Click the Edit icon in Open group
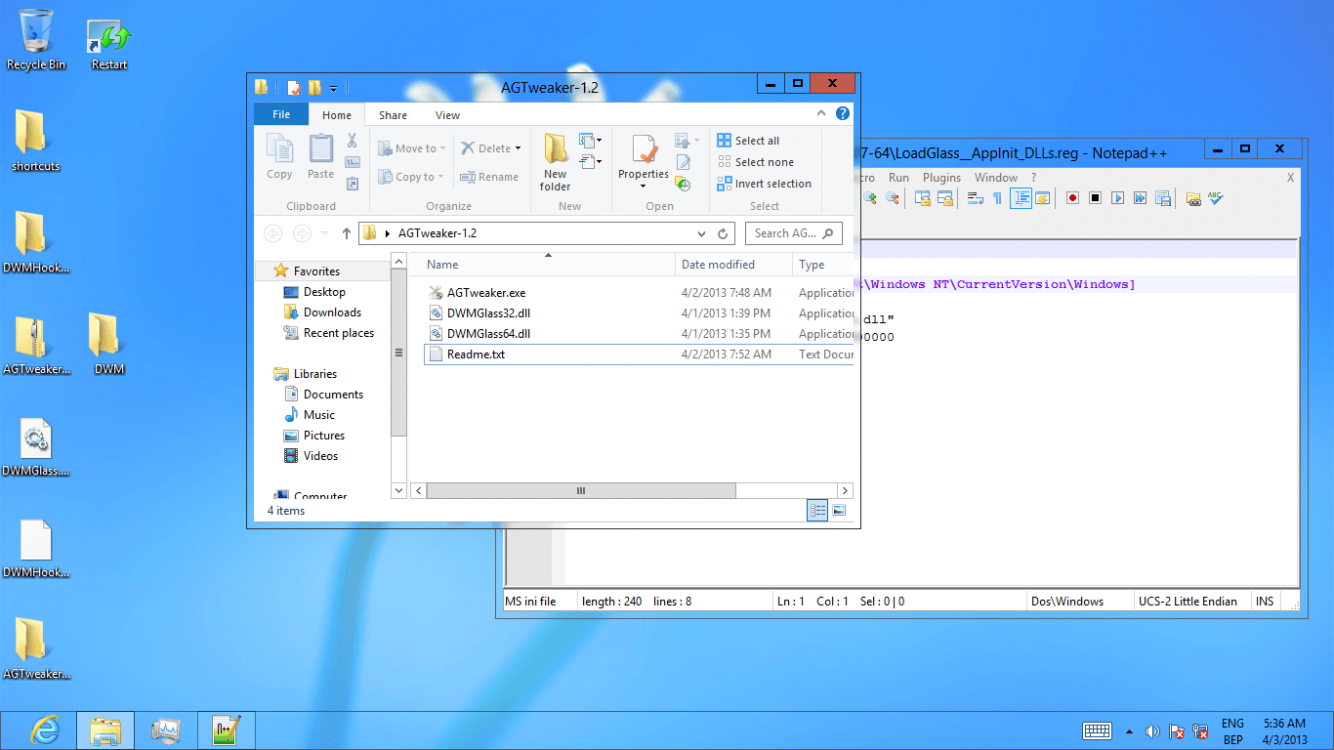The image size is (1334, 750). coord(683,162)
